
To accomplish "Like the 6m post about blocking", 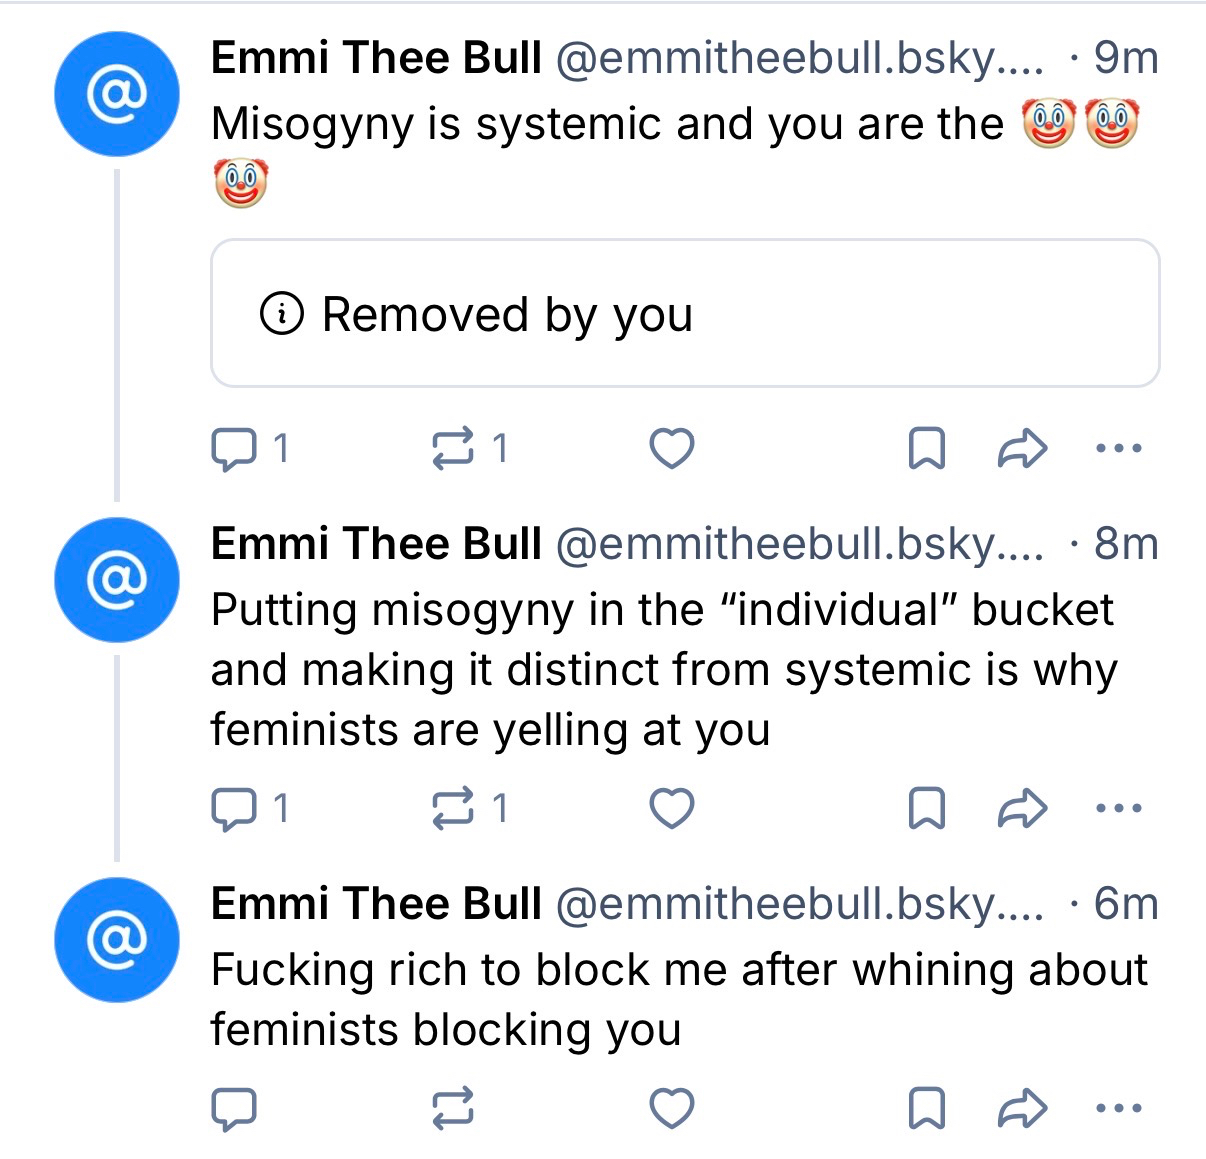I will click(x=672, y=1109).
